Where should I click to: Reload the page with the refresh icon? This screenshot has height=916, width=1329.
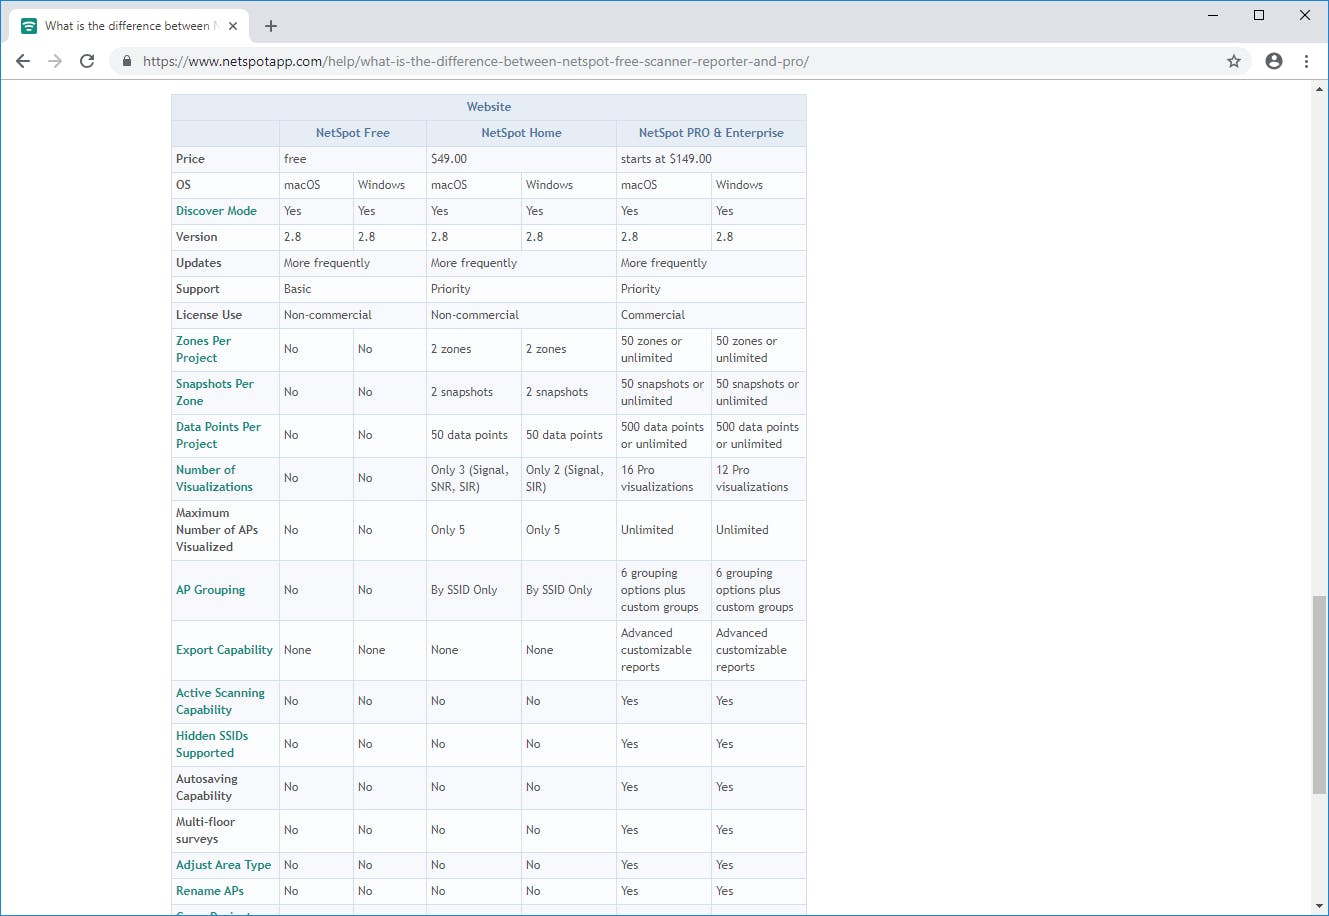click(x=87, y=61)
